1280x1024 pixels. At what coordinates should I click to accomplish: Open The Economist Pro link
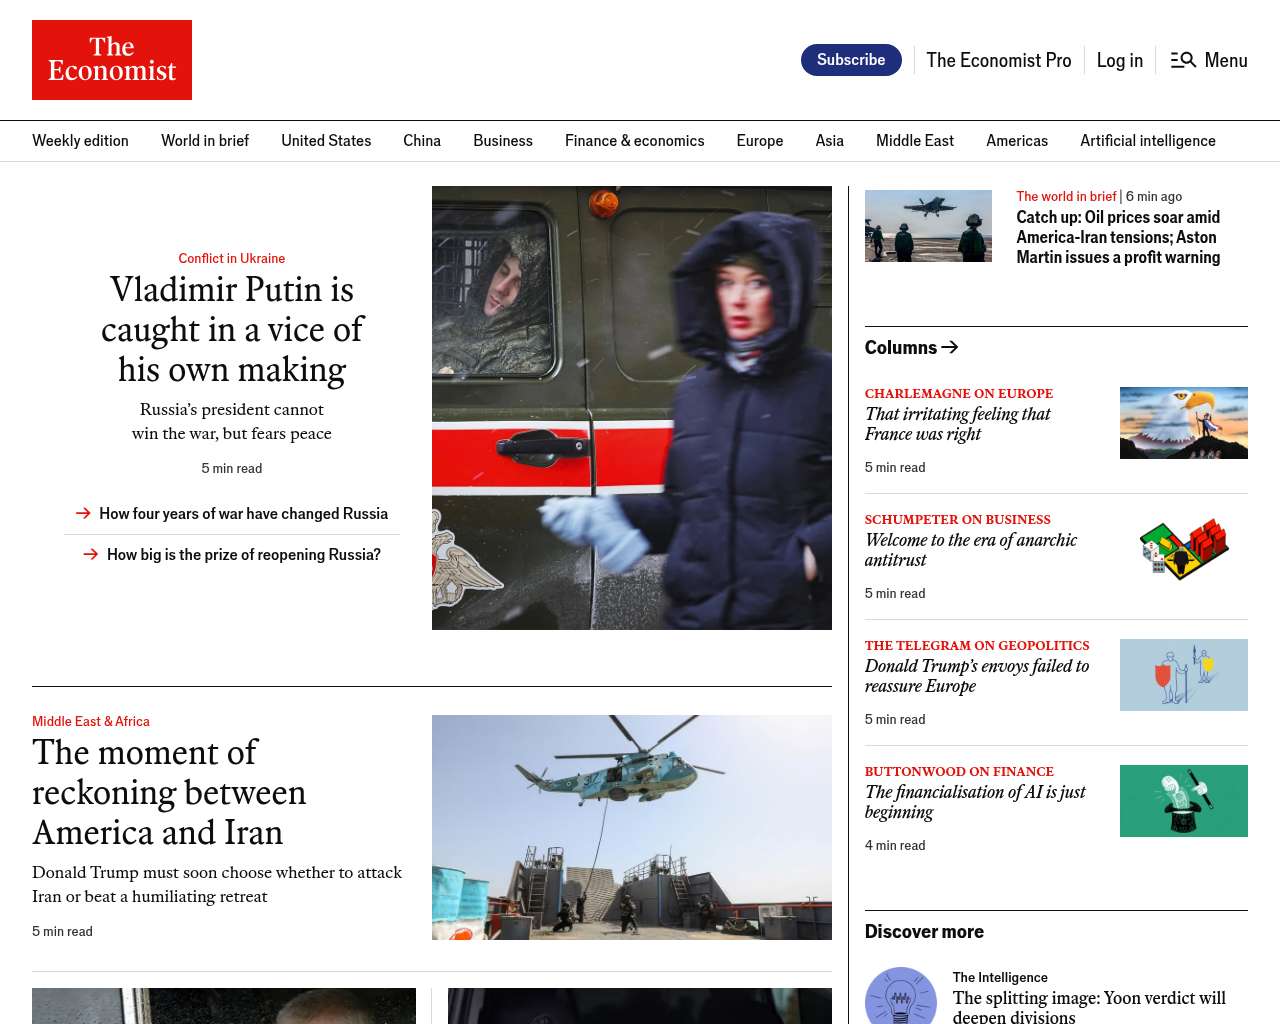pyautogui.click(x=999, y=60)
